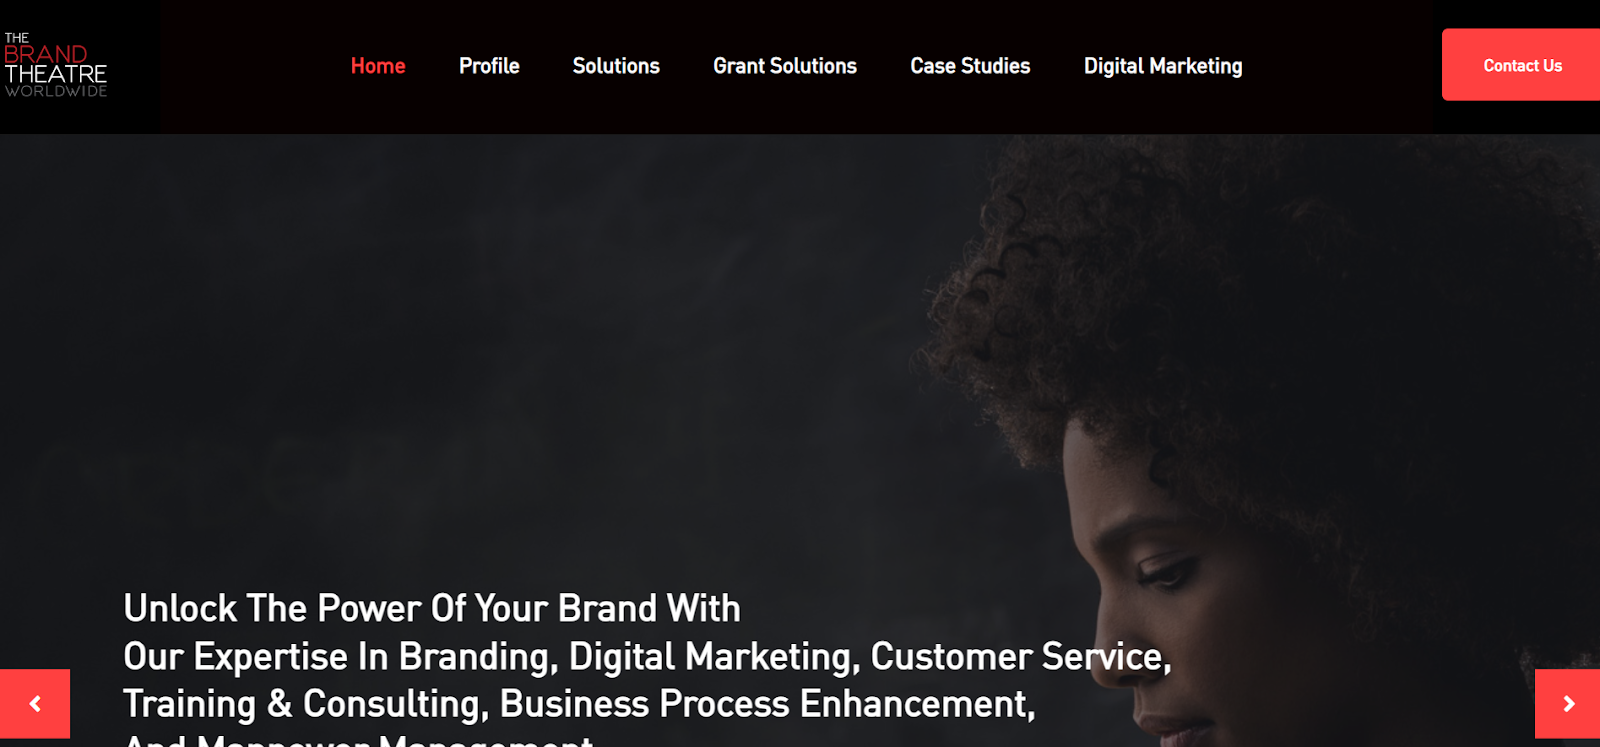Click the word WORLDWIDE in the logo
This screenshot has height=747, width=1600.
(x=56, y=91)
